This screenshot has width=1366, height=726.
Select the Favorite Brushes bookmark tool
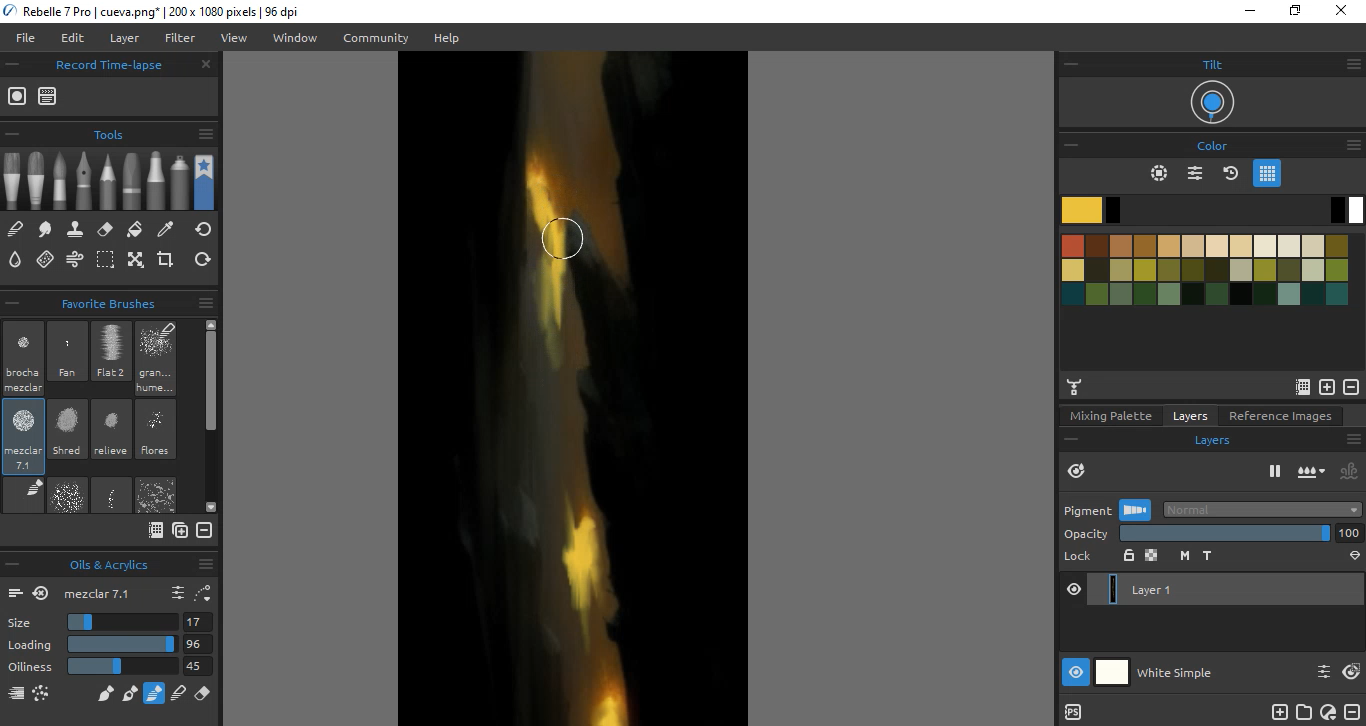pos(204,180)
